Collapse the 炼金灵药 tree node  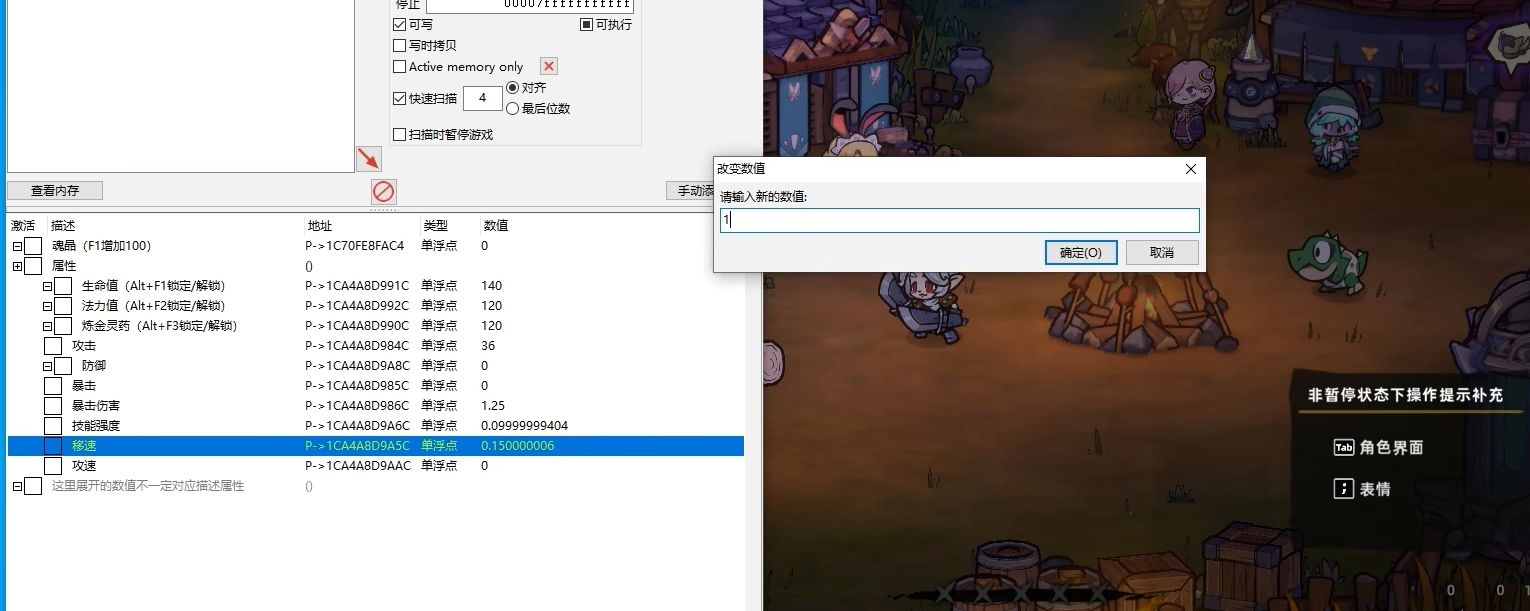point(47,326)
